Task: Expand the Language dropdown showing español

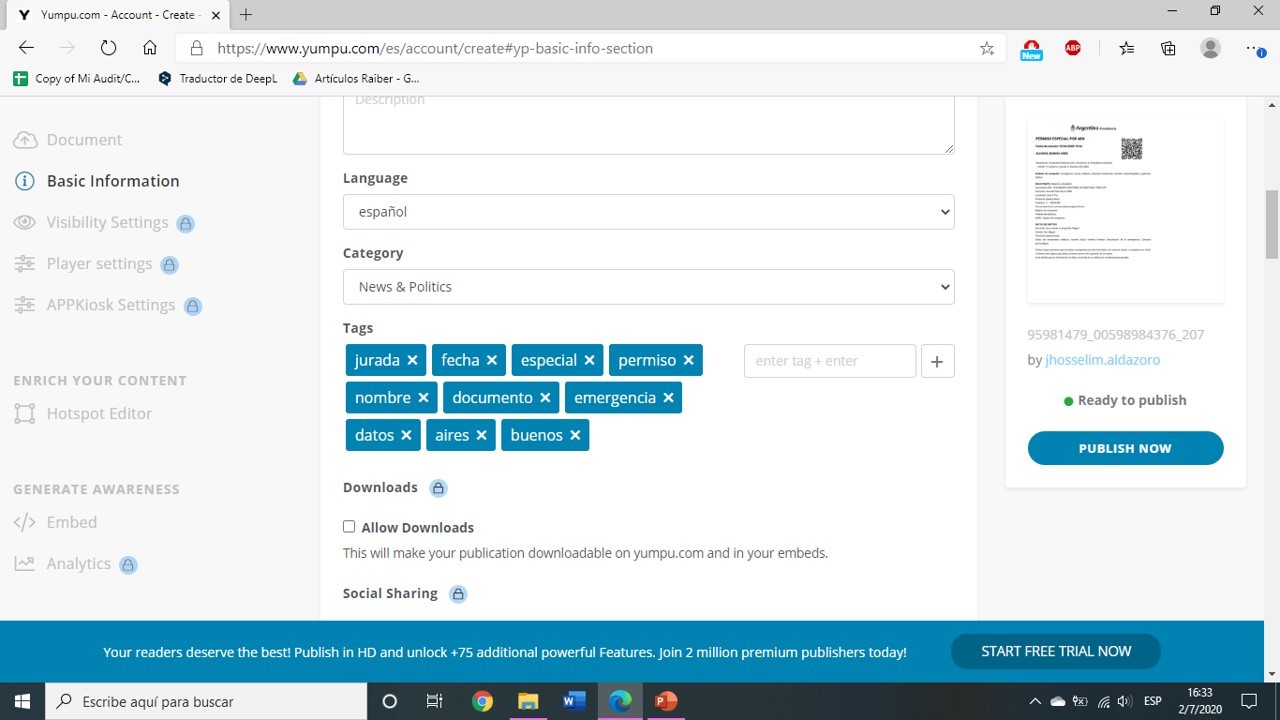Action: coord(648,212)
